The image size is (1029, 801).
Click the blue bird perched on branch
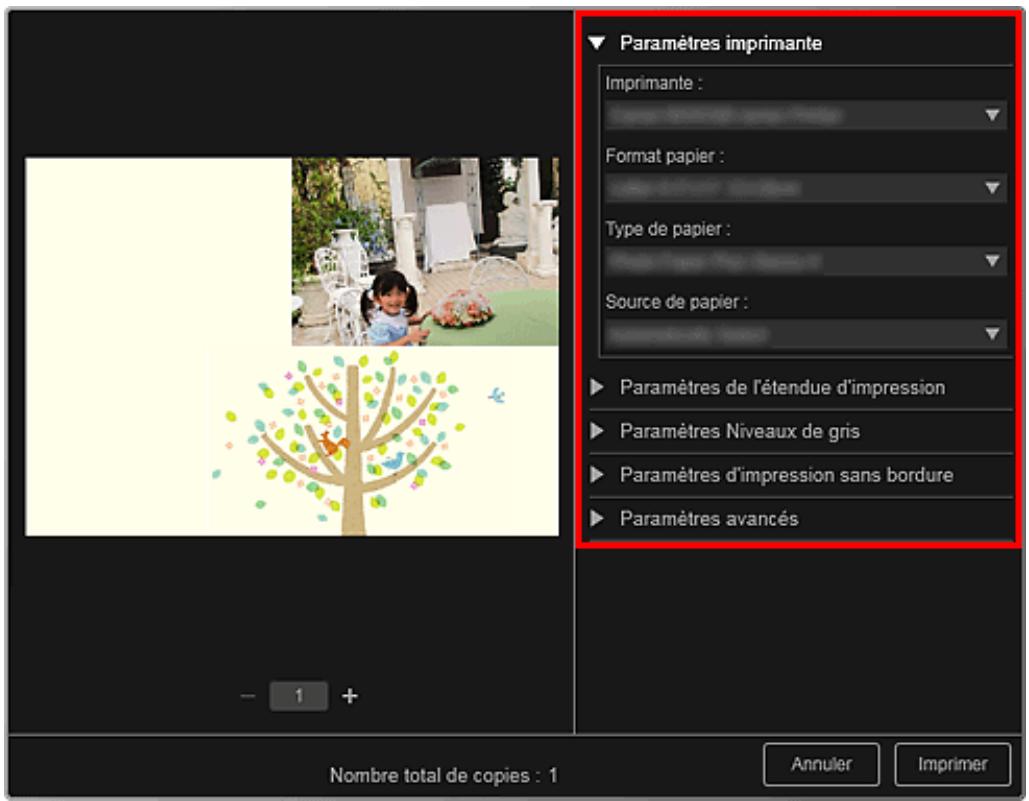pos(392,461)
